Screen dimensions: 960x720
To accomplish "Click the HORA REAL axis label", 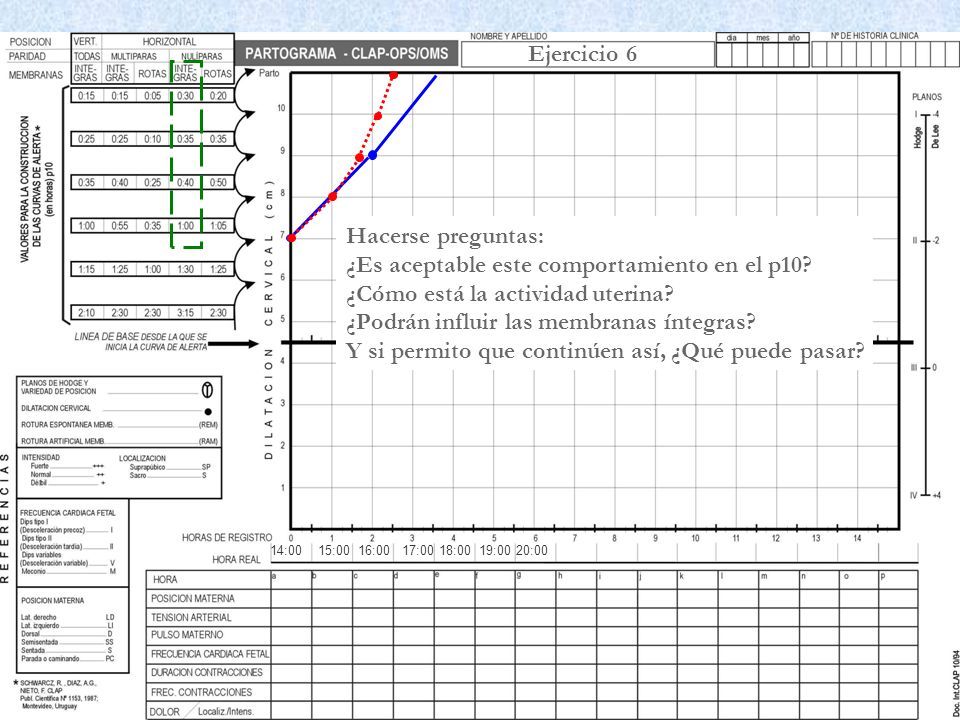I will (x=236, y=560).
